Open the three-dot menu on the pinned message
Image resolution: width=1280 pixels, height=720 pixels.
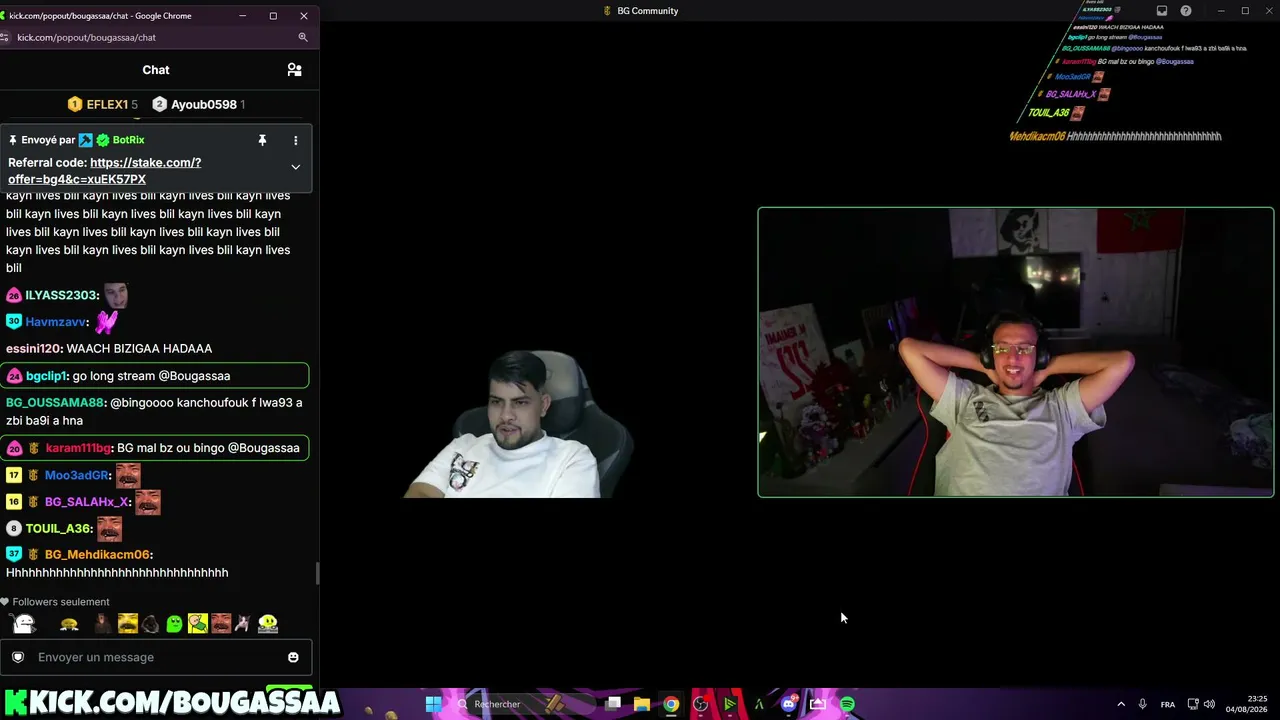click(x=295, y=140)
